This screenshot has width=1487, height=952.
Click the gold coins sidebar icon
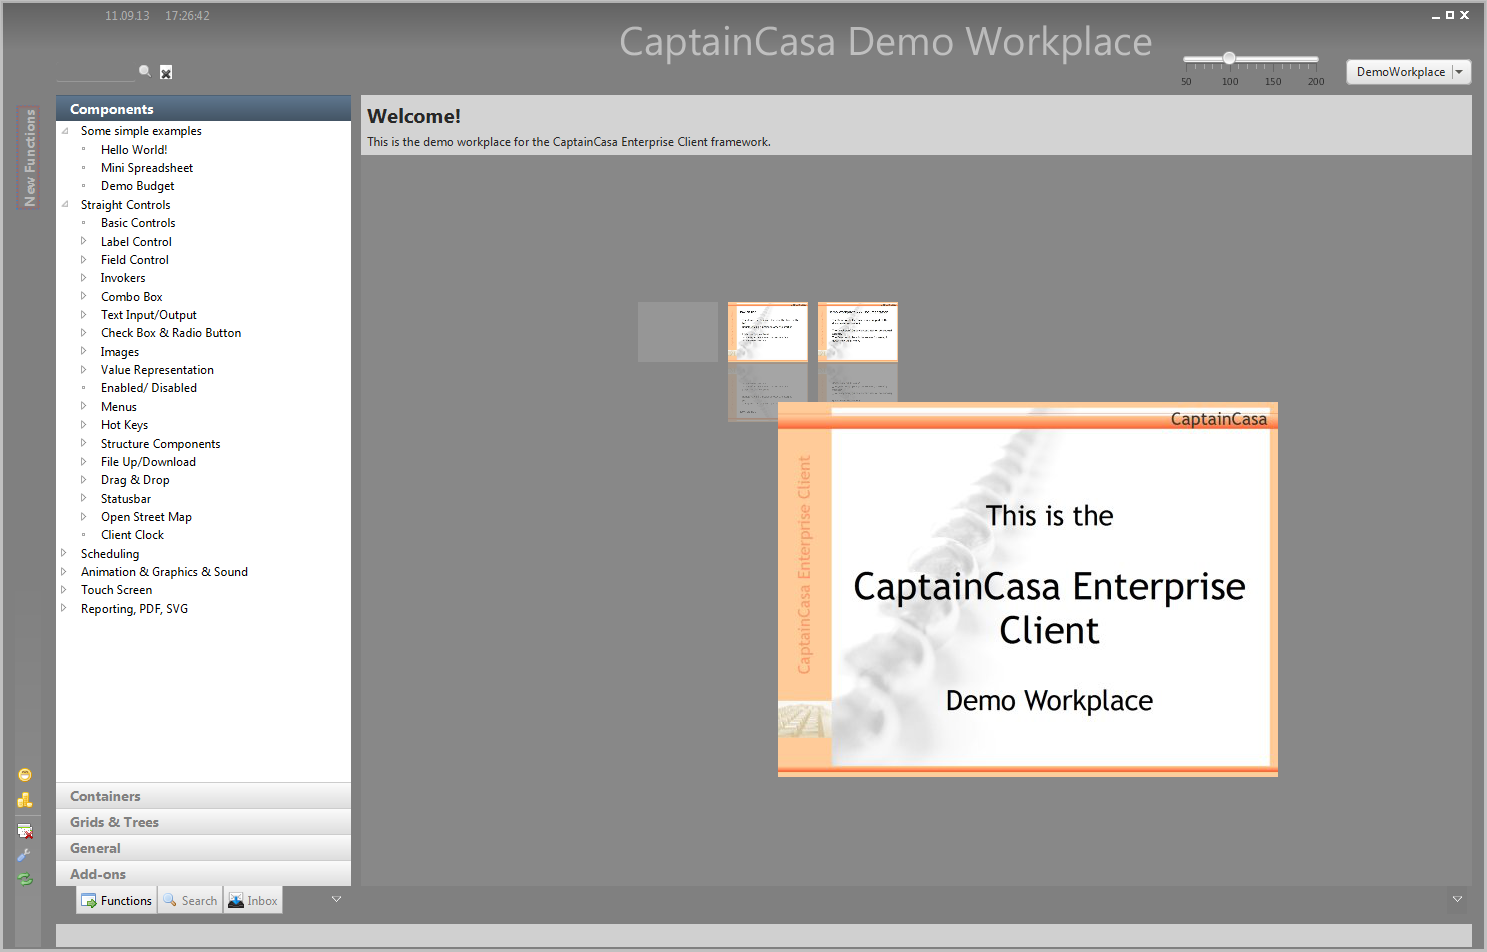coord(25,800)
